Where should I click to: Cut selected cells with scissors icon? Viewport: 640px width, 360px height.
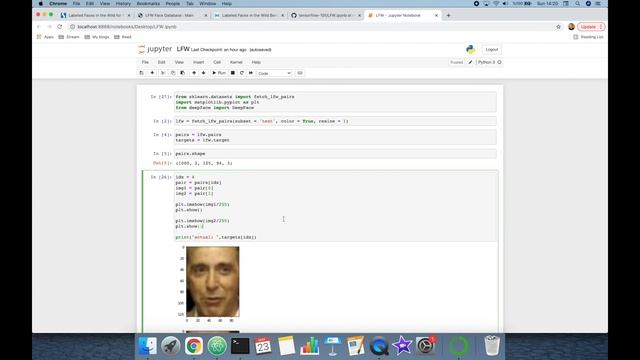tap(163, 73)
